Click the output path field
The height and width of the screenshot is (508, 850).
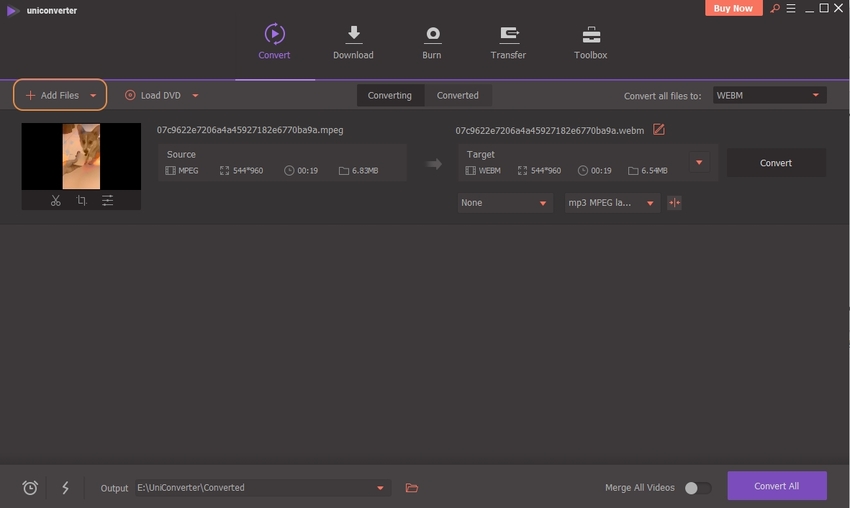[x=253, y=488]
